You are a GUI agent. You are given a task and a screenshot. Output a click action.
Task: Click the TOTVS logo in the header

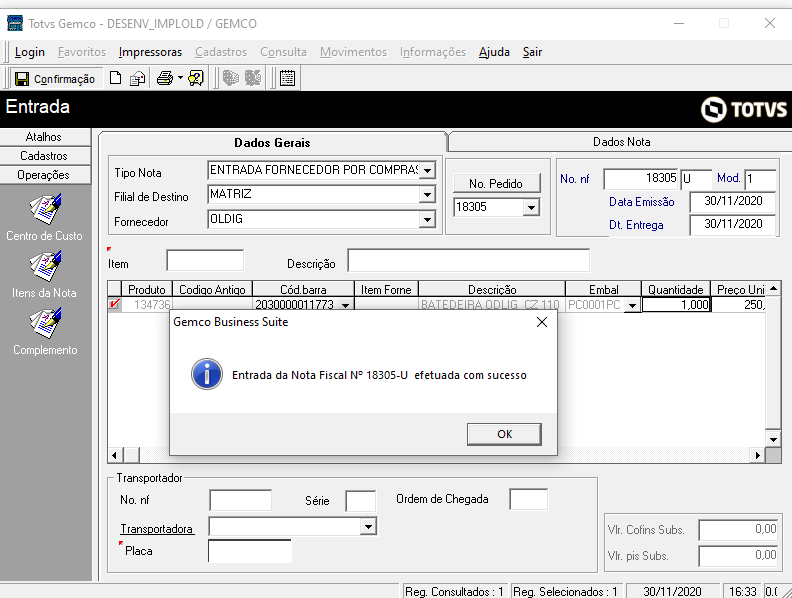pos(744,109)
